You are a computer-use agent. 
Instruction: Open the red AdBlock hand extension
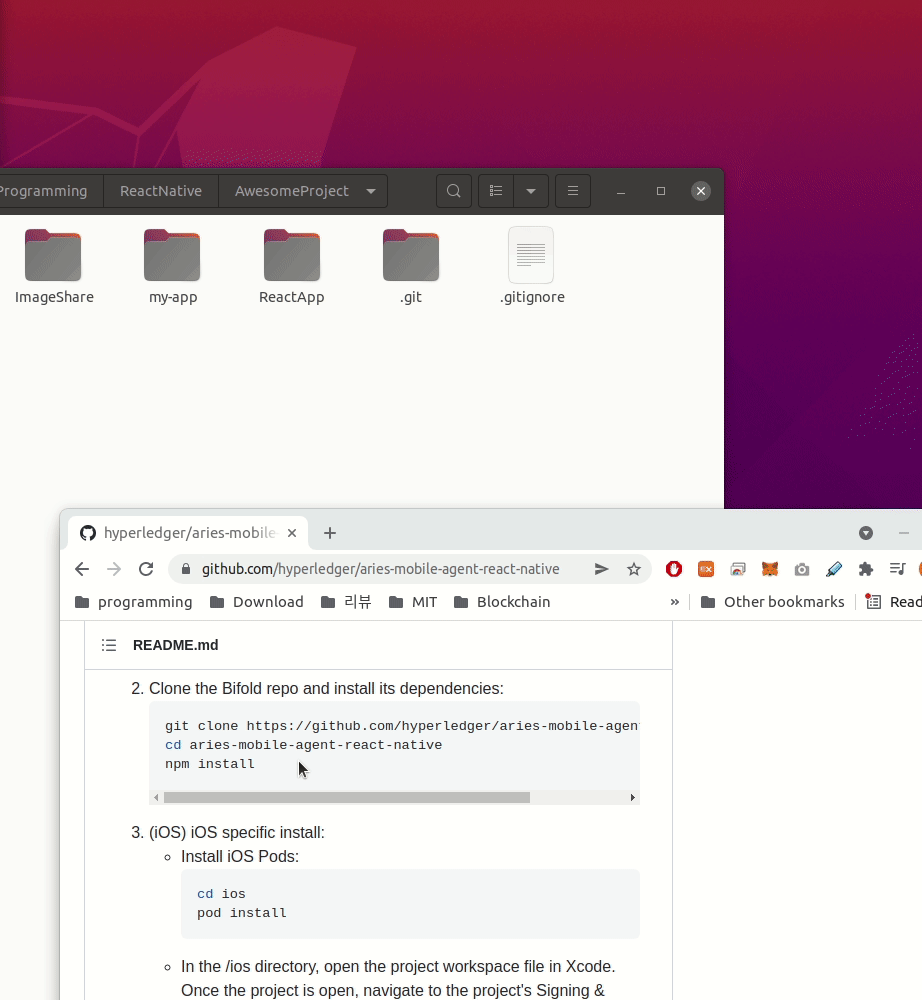(674, 569)
